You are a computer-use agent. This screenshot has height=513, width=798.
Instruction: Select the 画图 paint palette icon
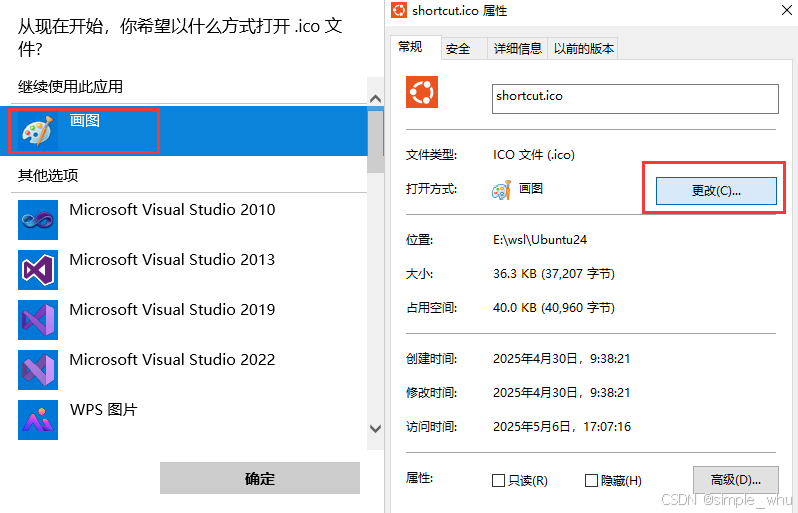(x=38, y=131)
